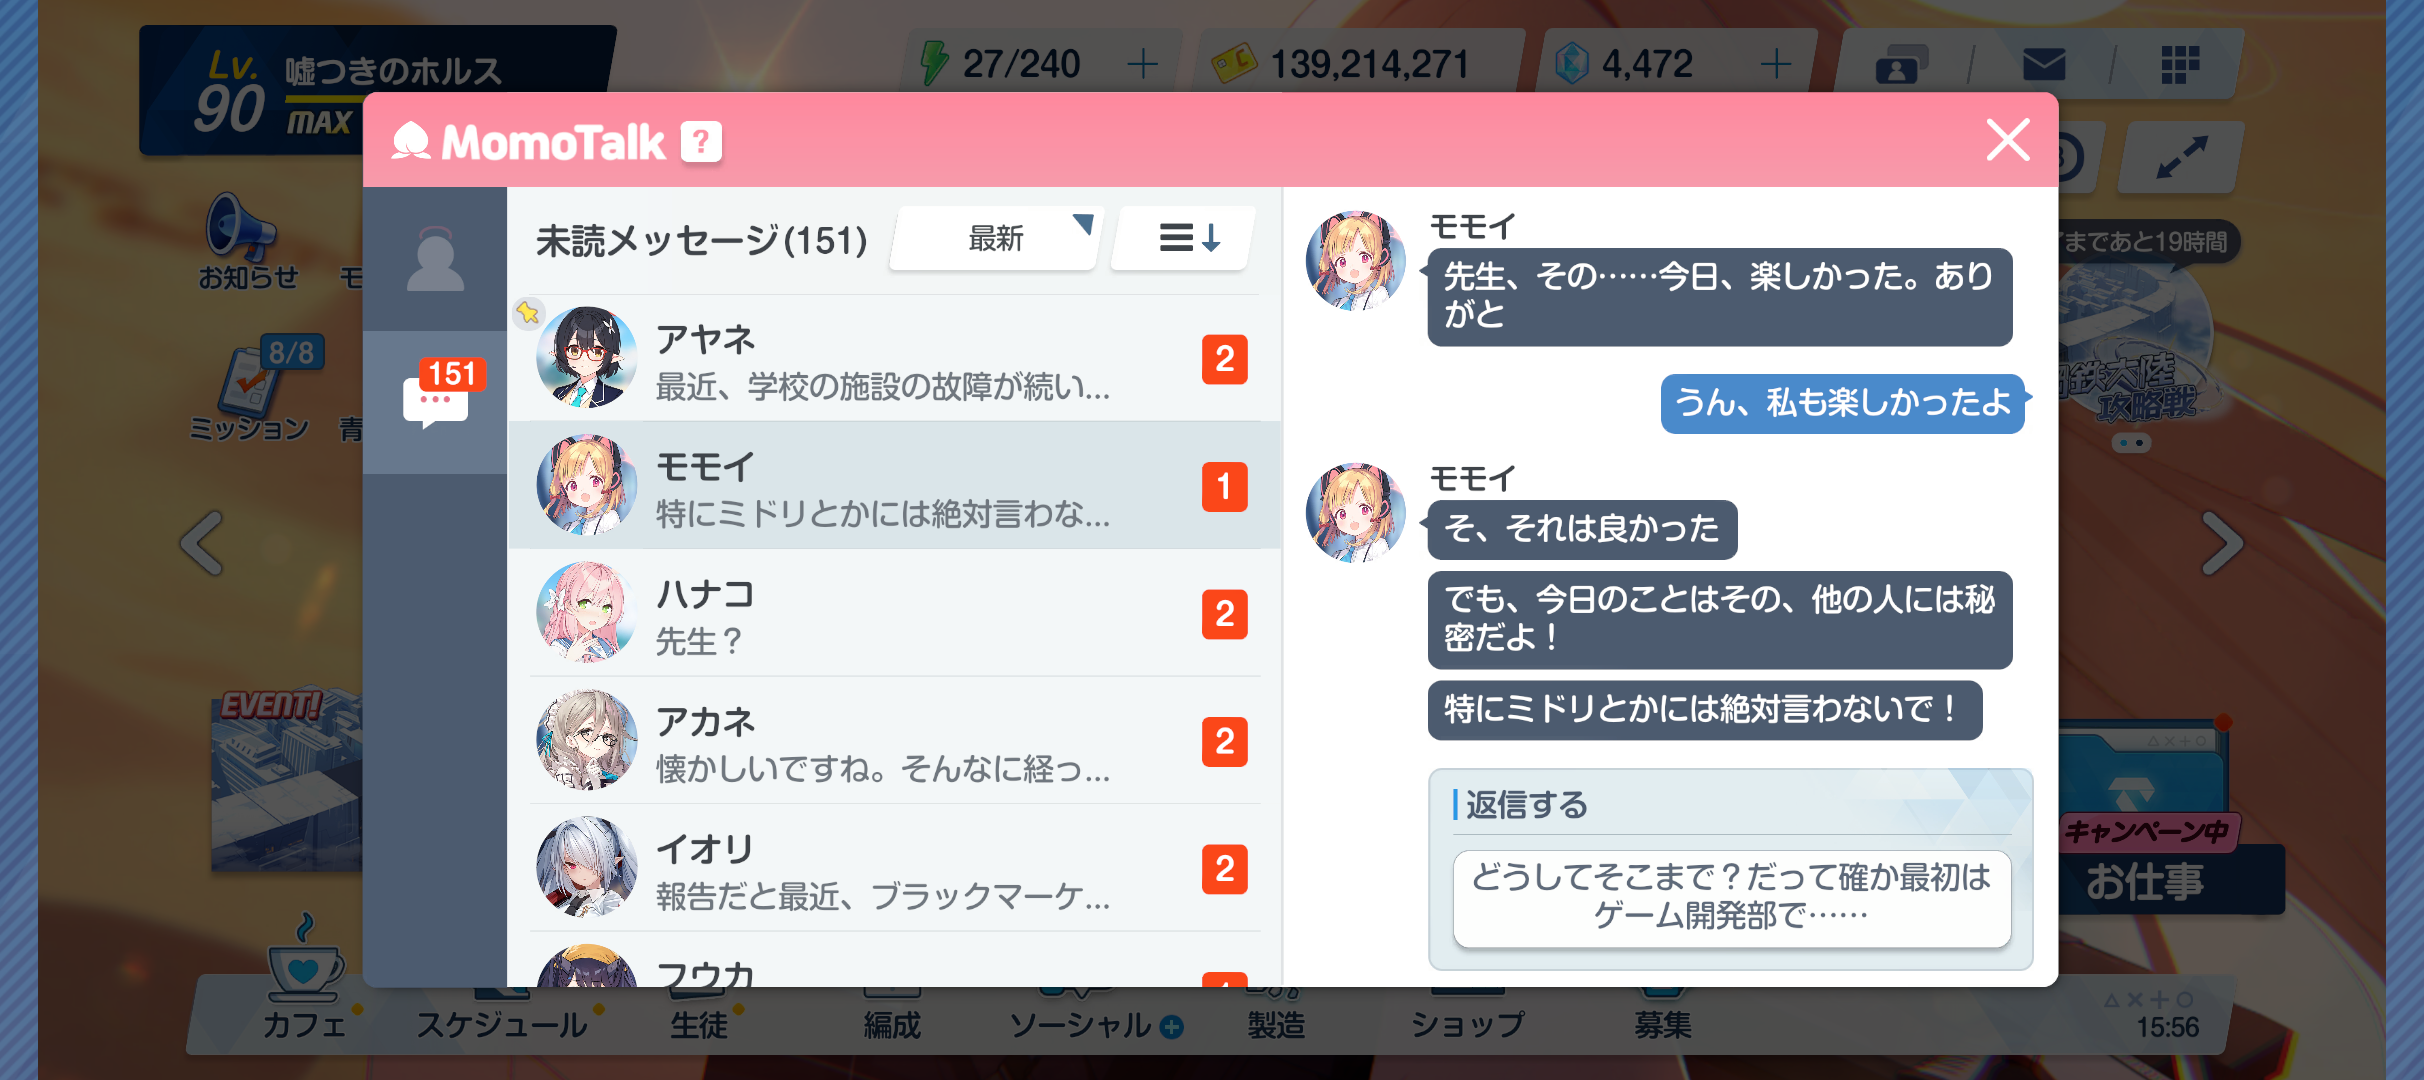Image resolution: width=2424 pixels, height=1080 pixels.
Task: Open the grid menu icon
Action: (x=2179, y=65)
